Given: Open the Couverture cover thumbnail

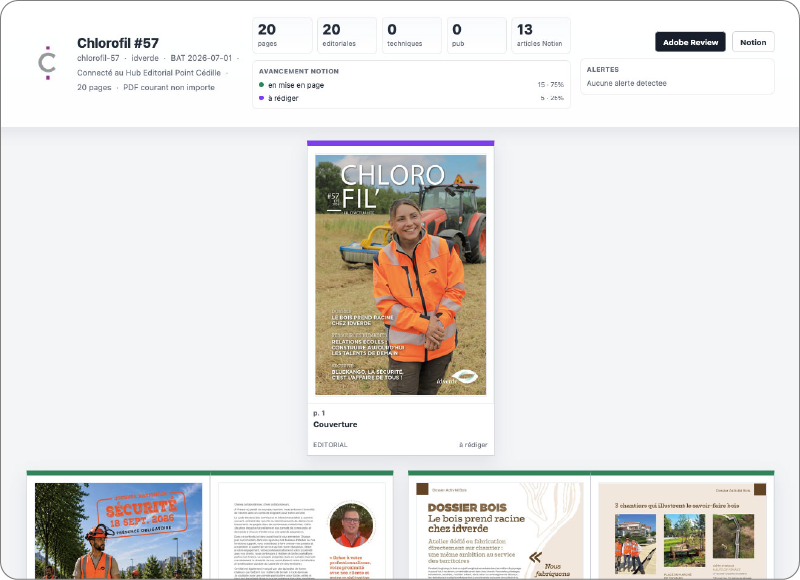Looking at the screenshot, I should [x=401, y=275].
